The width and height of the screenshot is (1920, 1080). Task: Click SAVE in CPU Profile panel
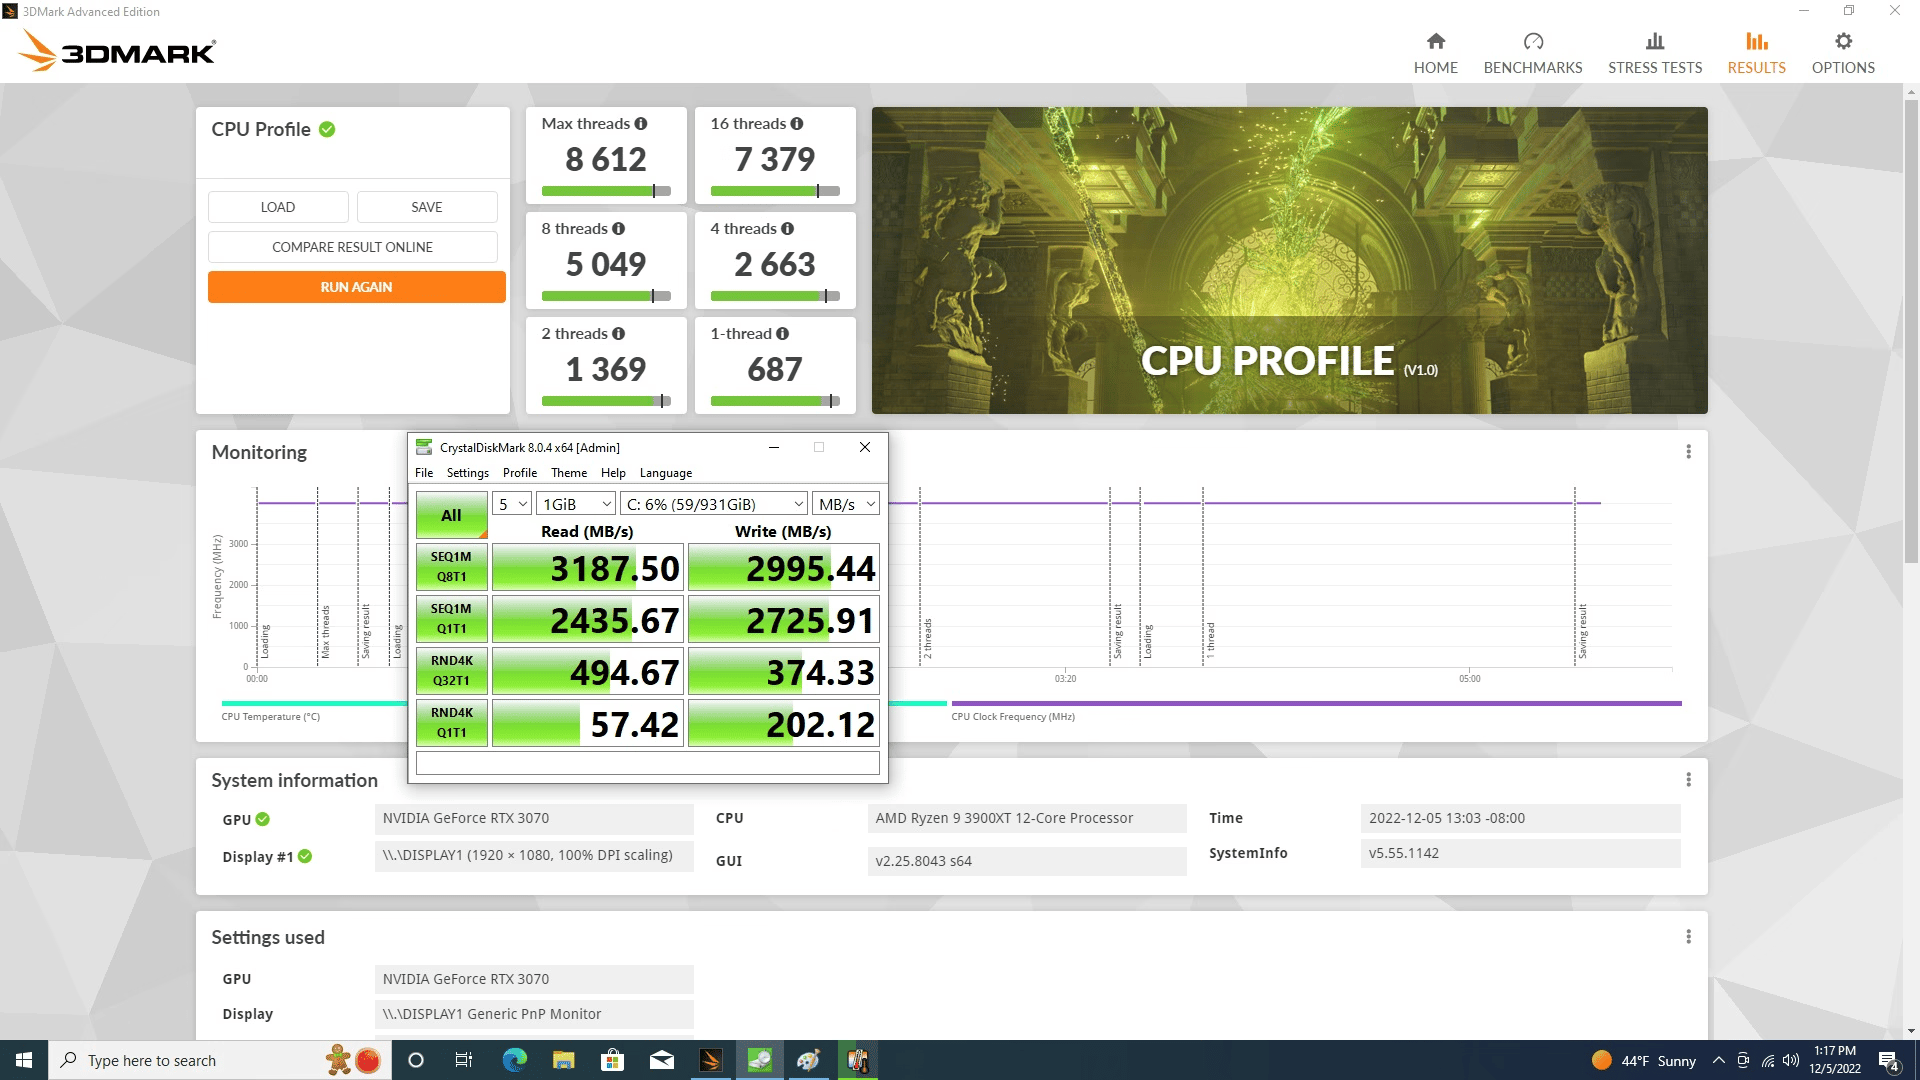pyautogui.click(x=427, y=207)
